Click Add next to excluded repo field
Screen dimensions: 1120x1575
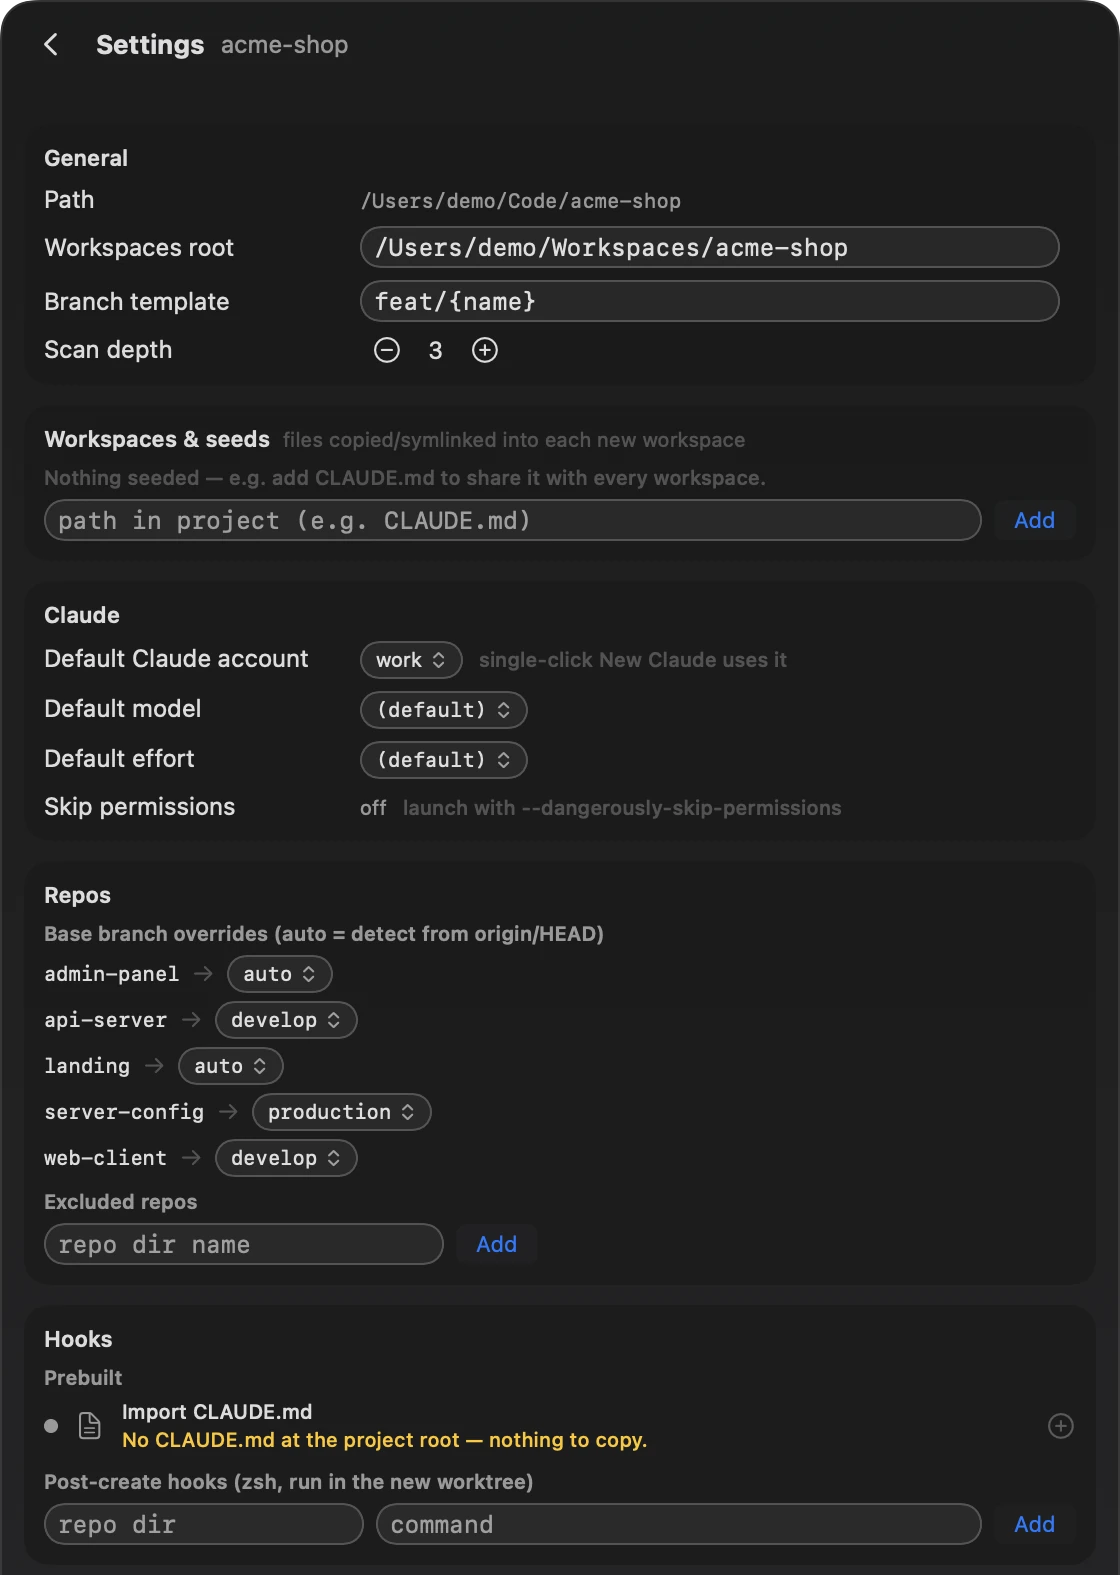tap(496, 1244)
